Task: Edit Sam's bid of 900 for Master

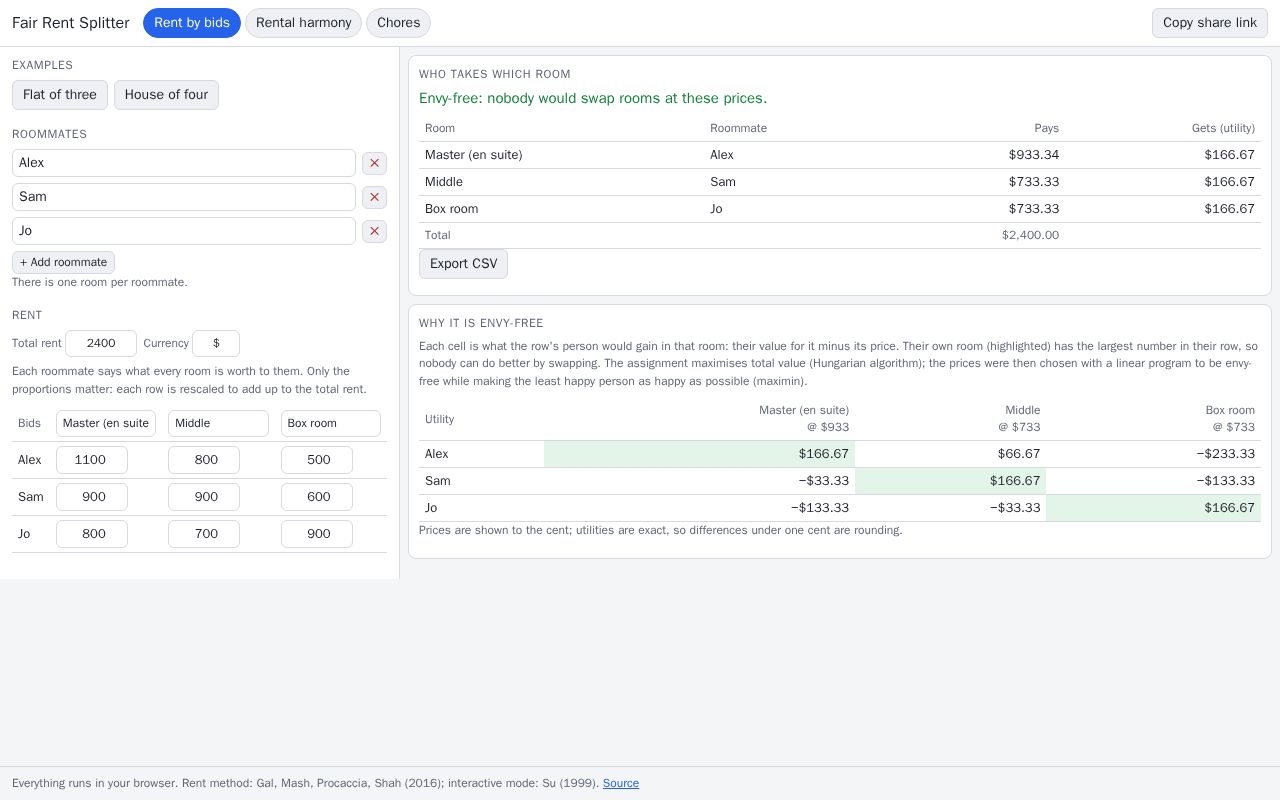Action: coord(92,497)
